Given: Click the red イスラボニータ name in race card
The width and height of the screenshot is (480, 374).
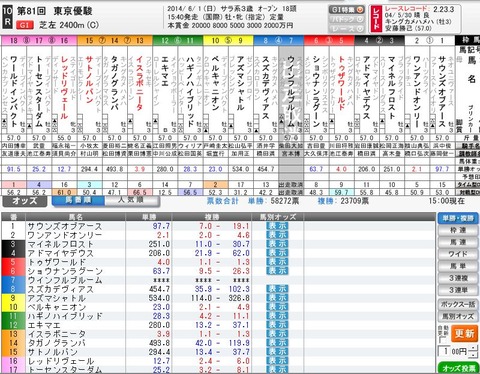Looking at the screenshot, I should (140, 83).
